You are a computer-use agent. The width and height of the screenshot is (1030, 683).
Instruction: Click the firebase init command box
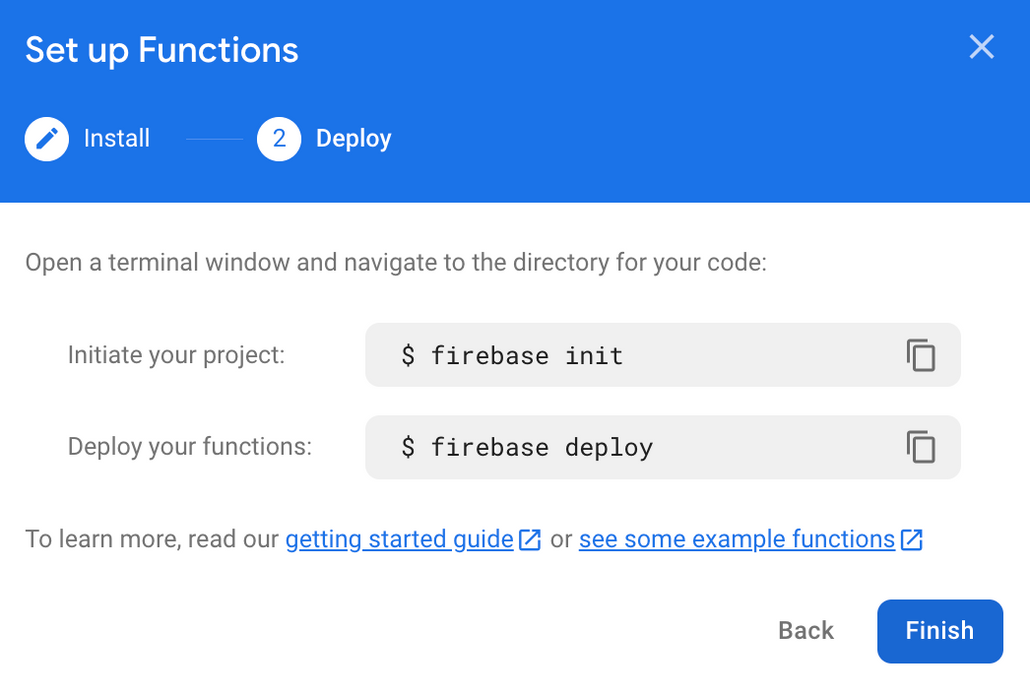pos(663,355)
